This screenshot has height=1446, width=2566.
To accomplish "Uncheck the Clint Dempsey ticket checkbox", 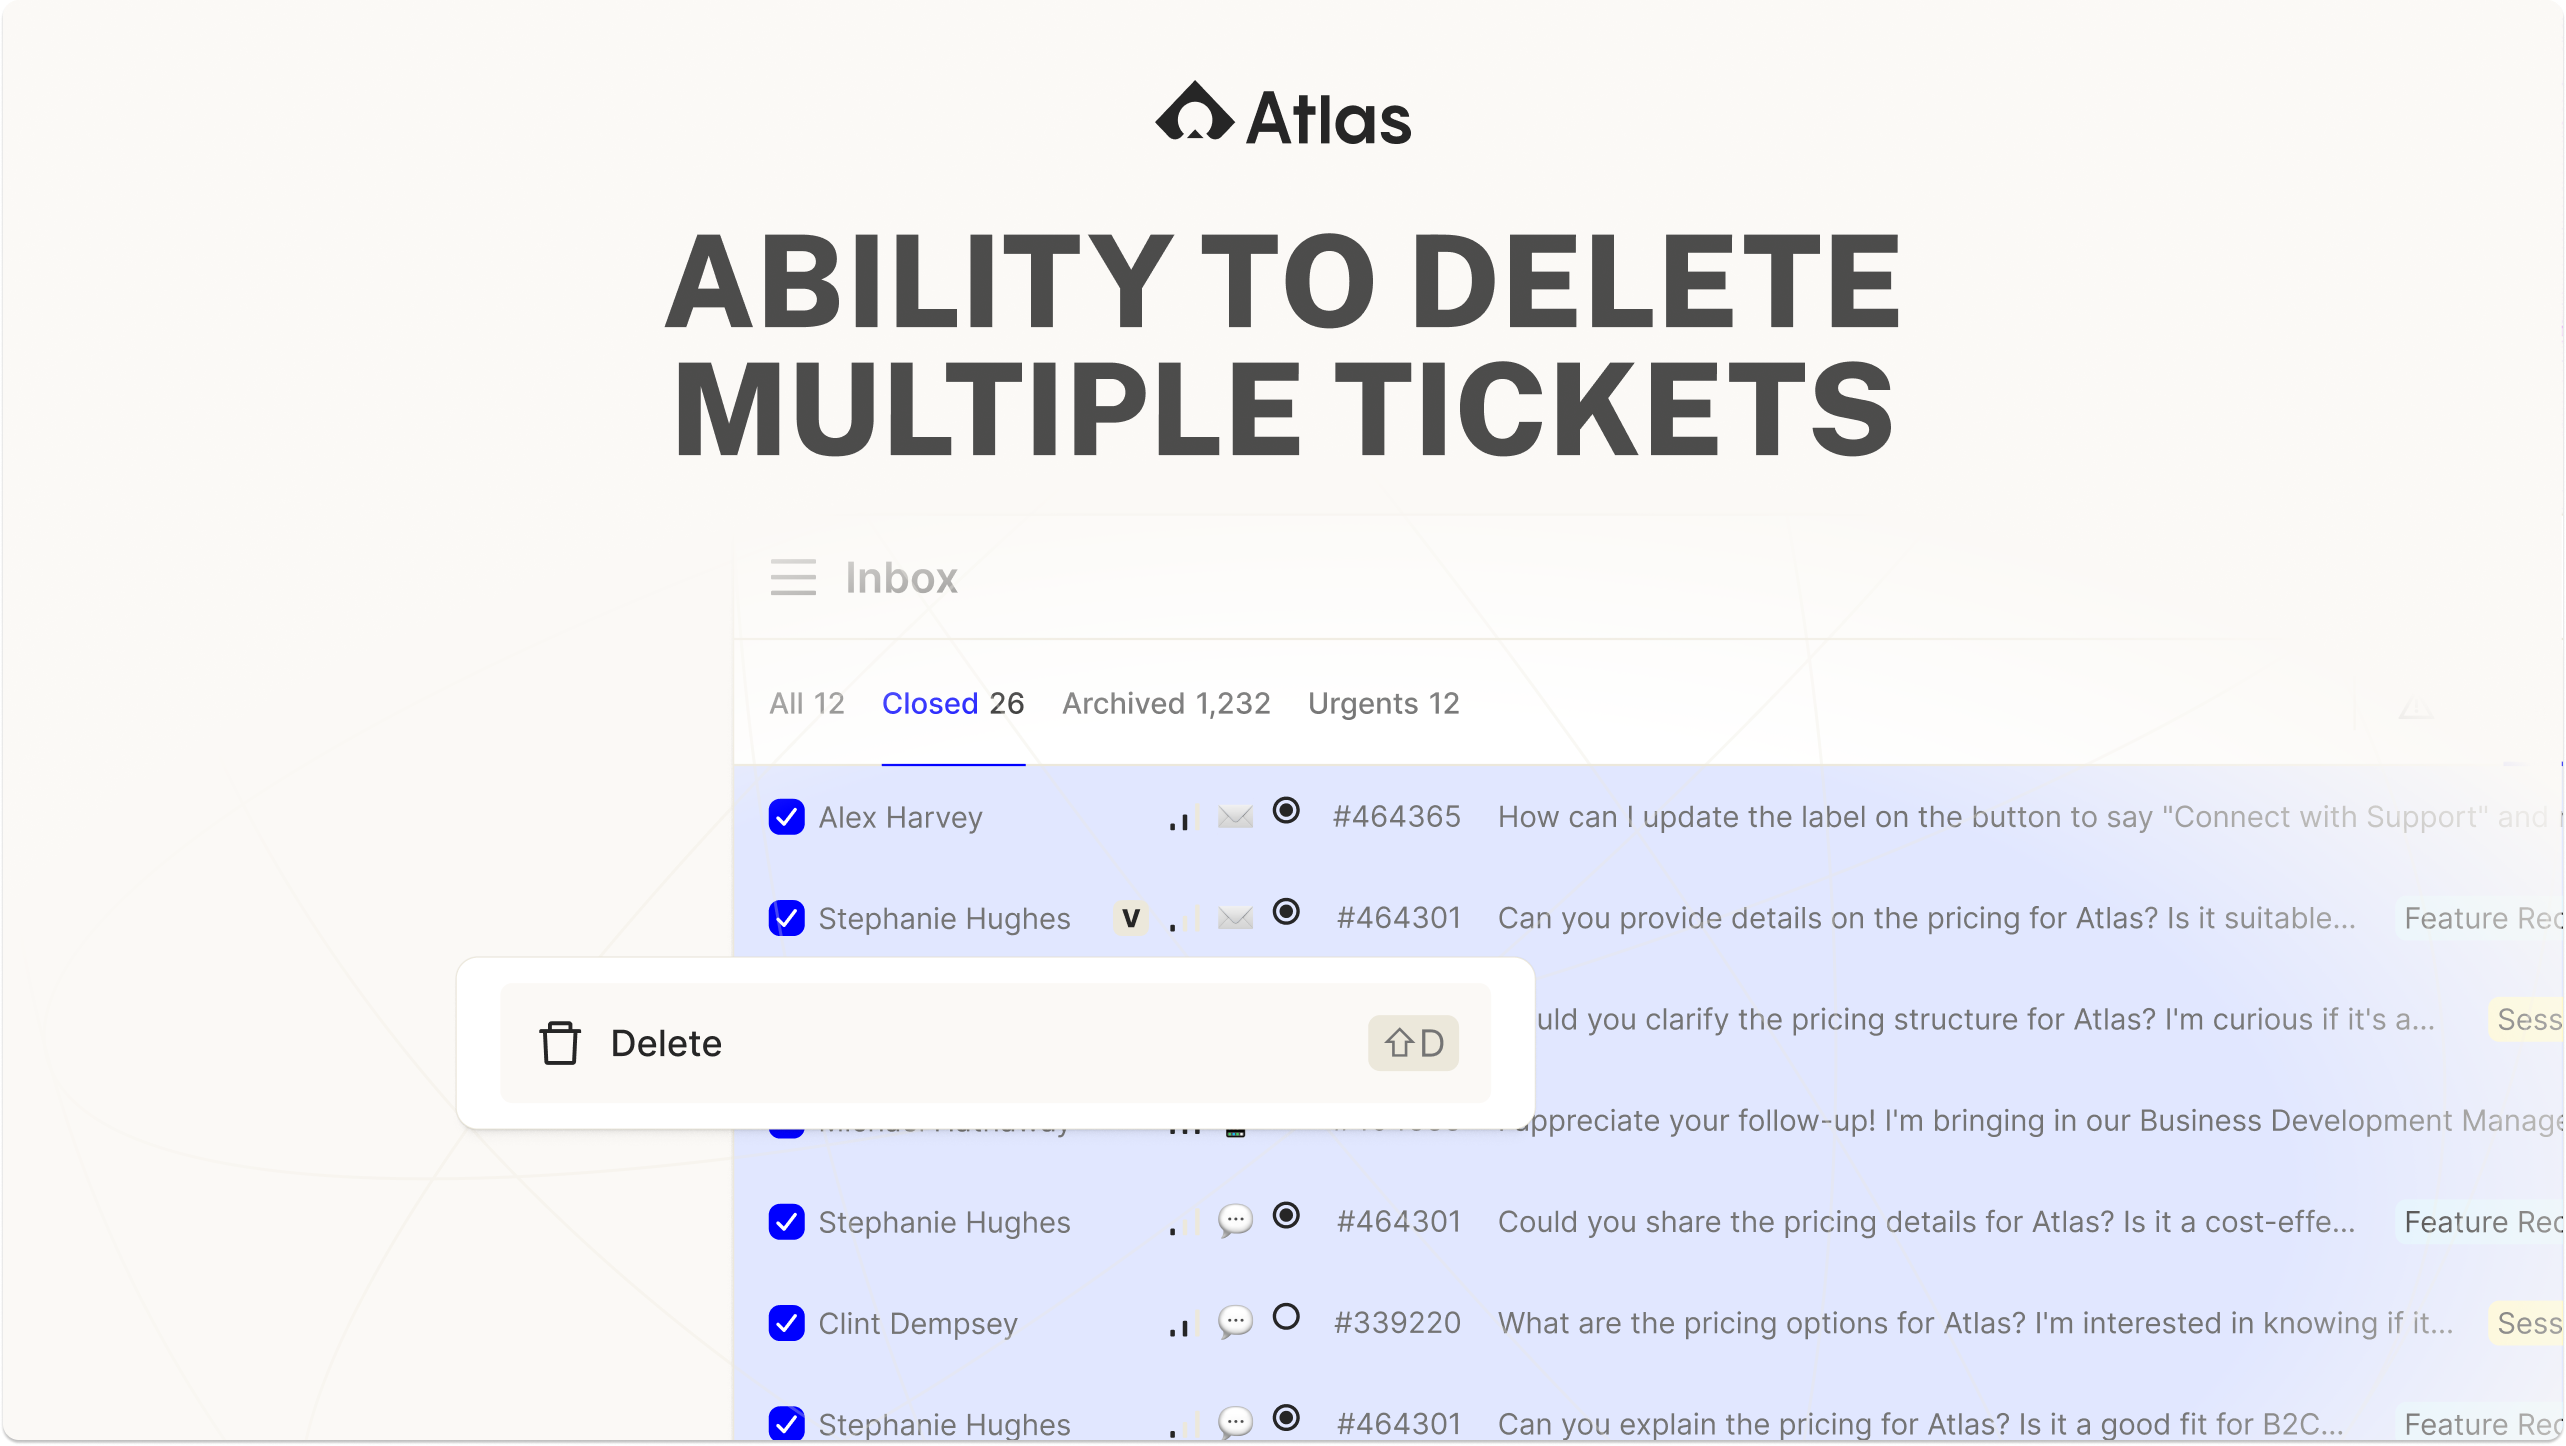I will (787, 1323).
